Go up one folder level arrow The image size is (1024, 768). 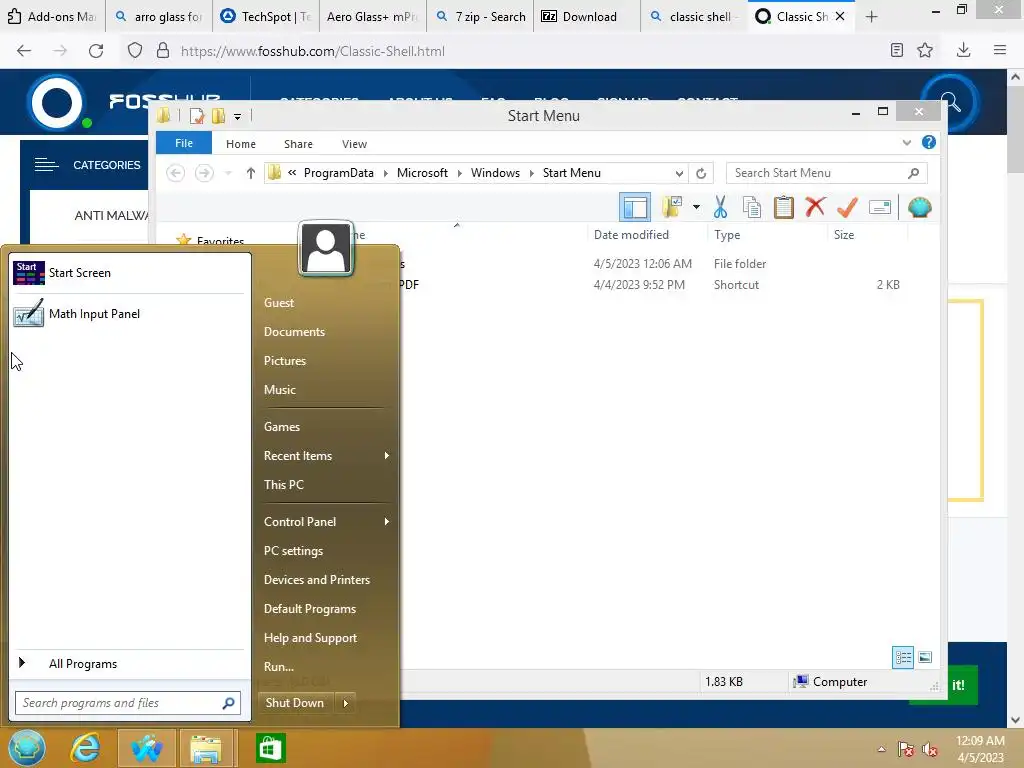[250, 173]
